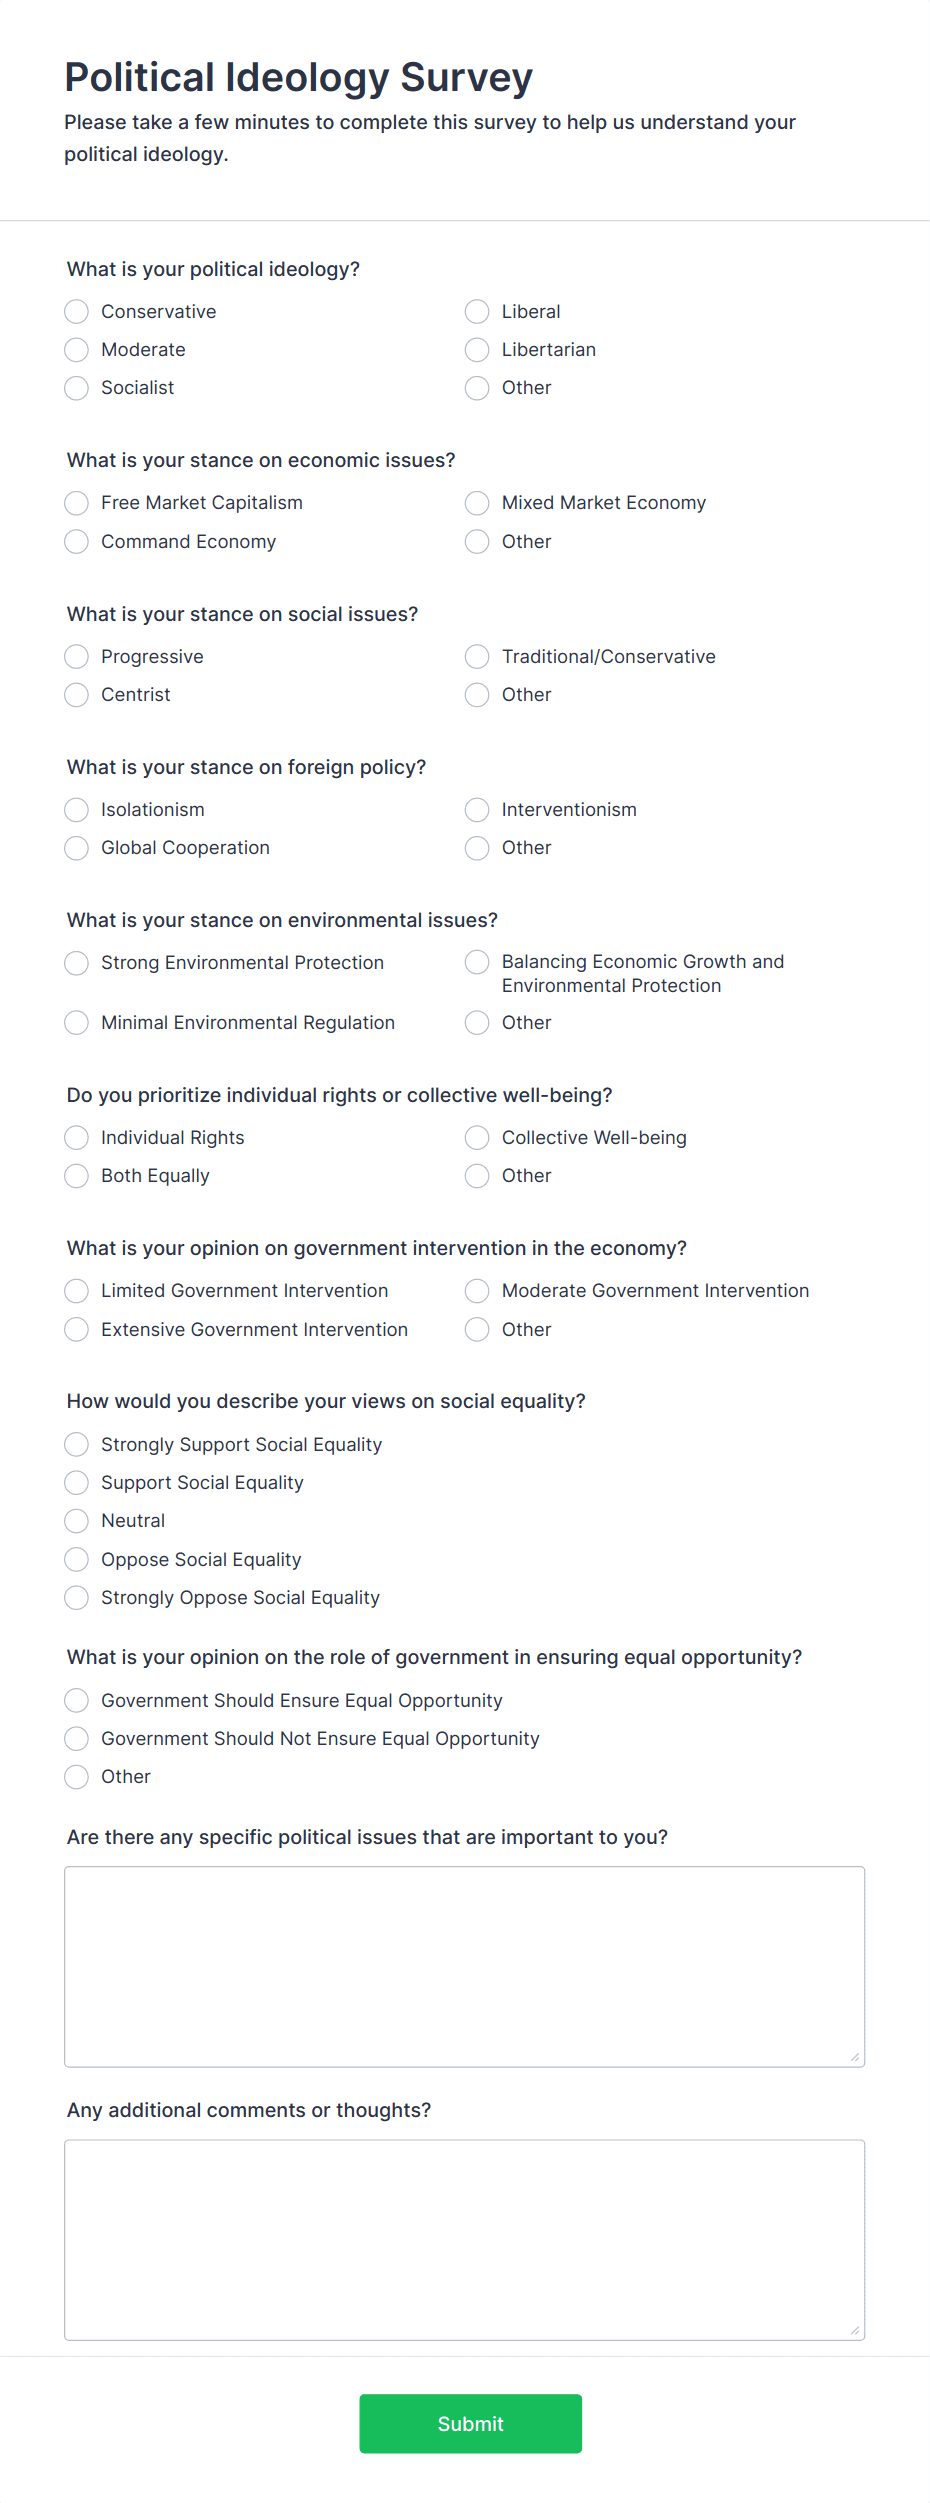The height and width of the screenshot is (2503, 930).
Task: Select Progressive for social issues
Action: click(x=76, y=657)
